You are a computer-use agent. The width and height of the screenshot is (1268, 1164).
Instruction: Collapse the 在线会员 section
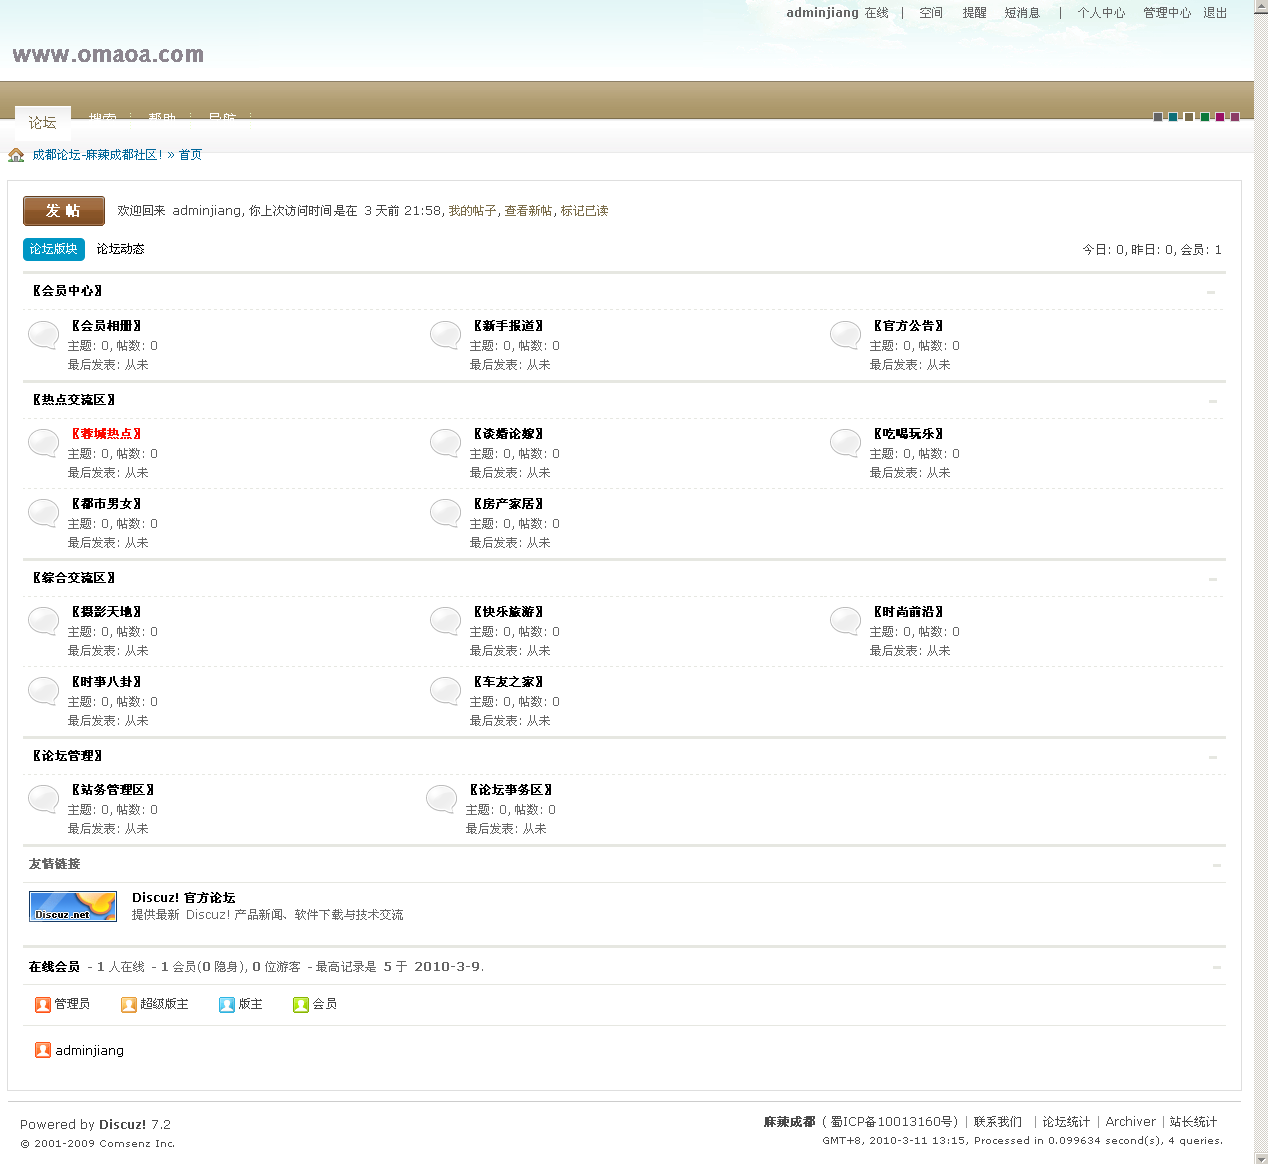pyautogui.click(x=1216, y=967)
